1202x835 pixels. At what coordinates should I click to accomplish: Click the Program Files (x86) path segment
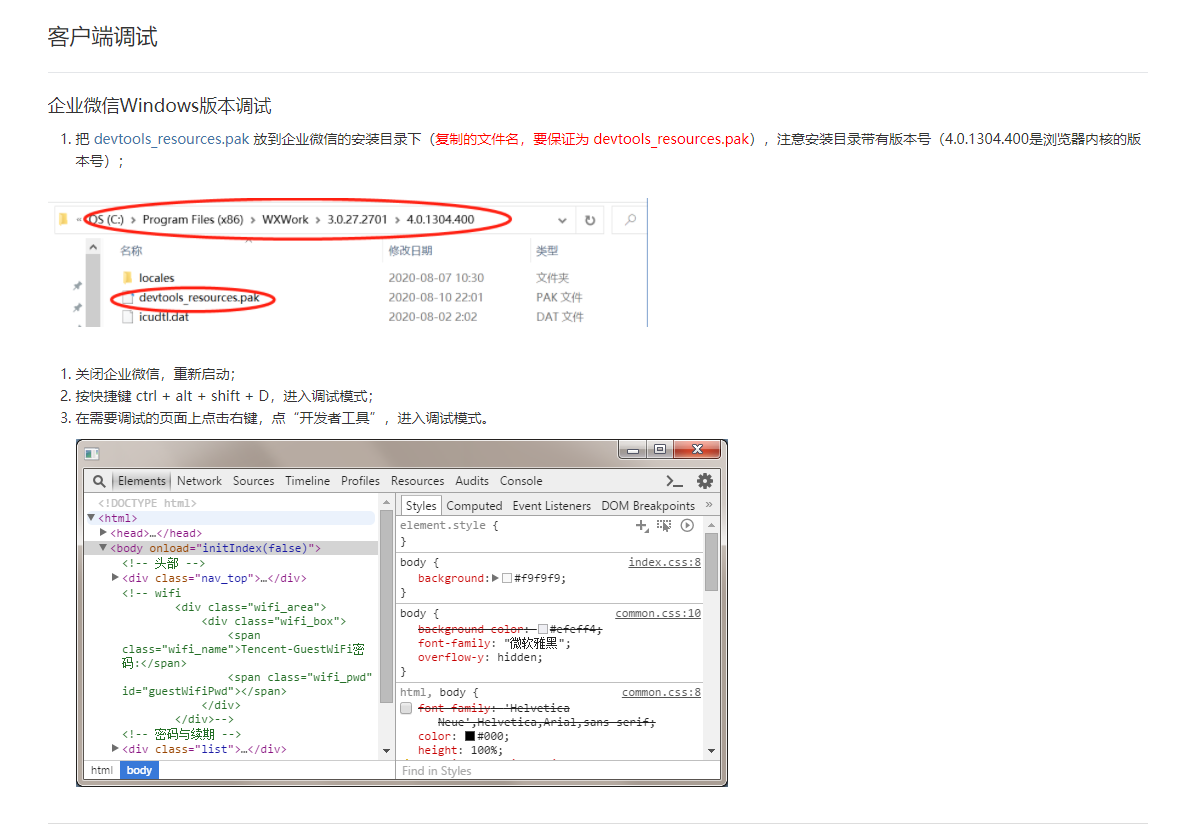(193, 219)
